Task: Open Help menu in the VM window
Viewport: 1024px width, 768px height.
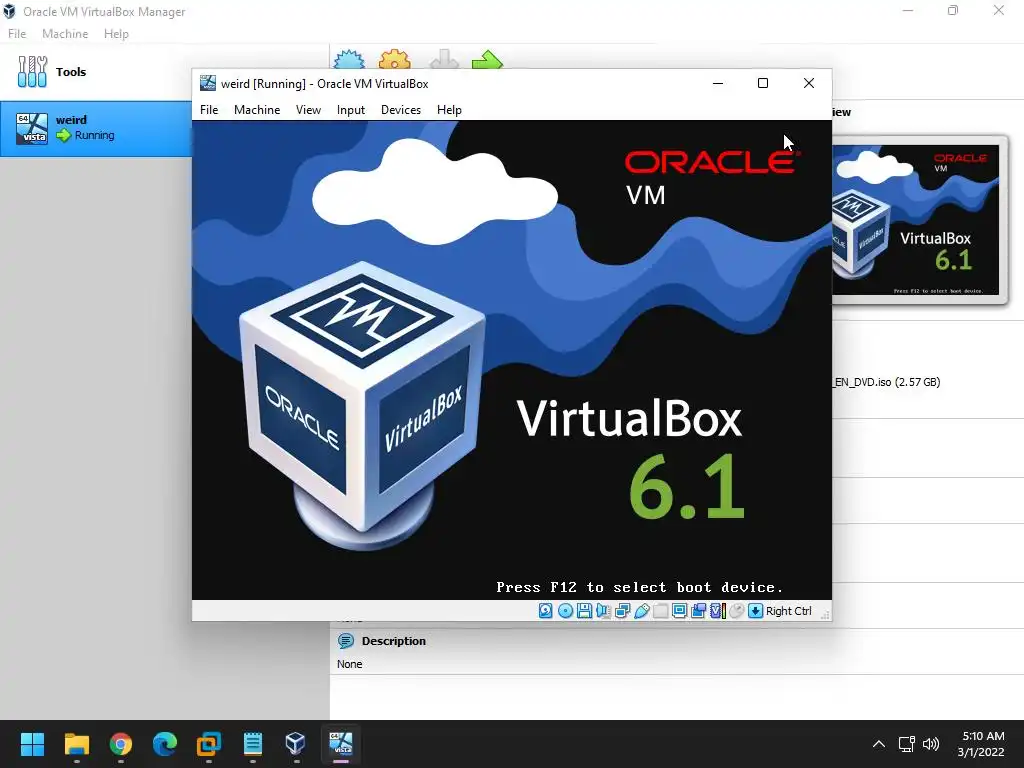Action: click(449, 110)
